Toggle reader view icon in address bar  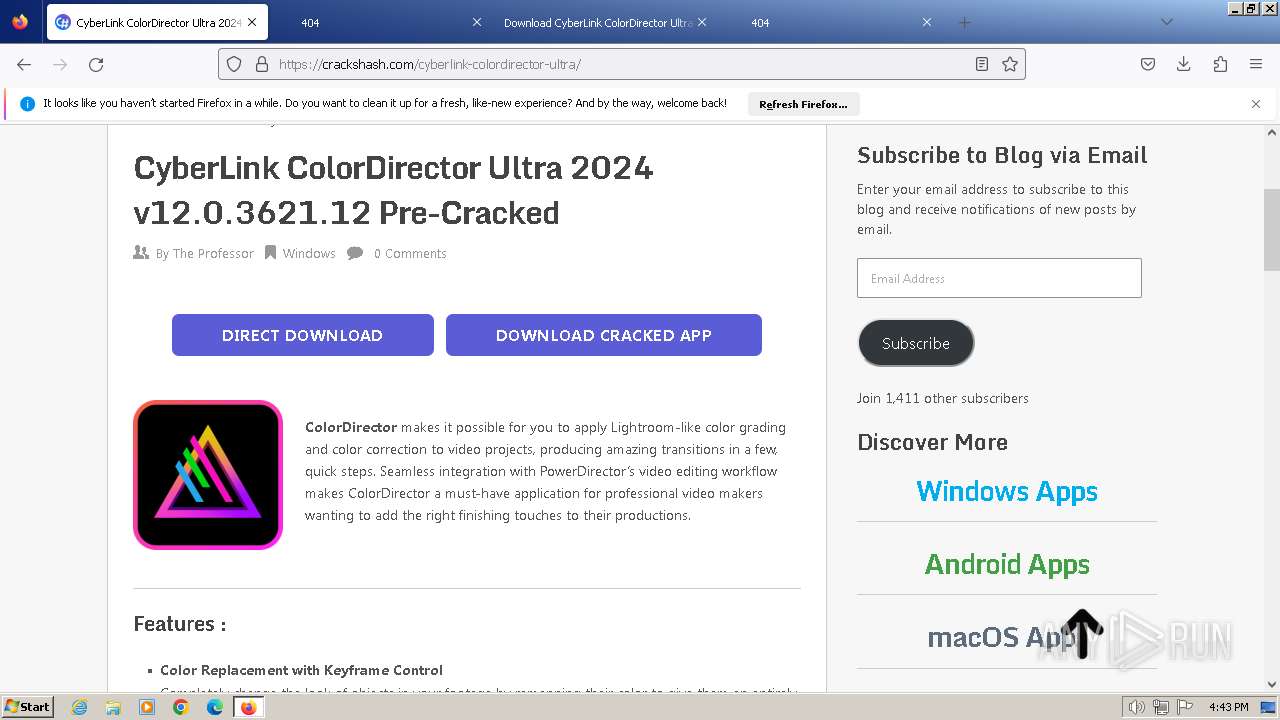tap(982, 64)
